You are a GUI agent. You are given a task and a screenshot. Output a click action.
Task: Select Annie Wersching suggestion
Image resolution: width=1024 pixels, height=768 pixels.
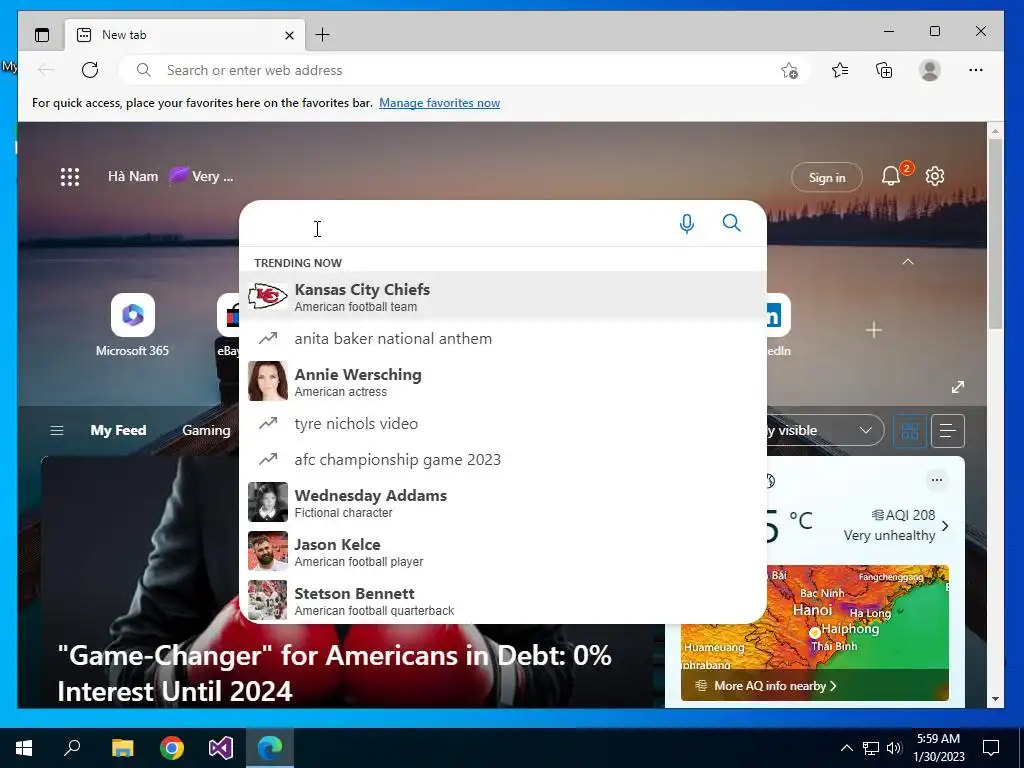tap(503, 381)
